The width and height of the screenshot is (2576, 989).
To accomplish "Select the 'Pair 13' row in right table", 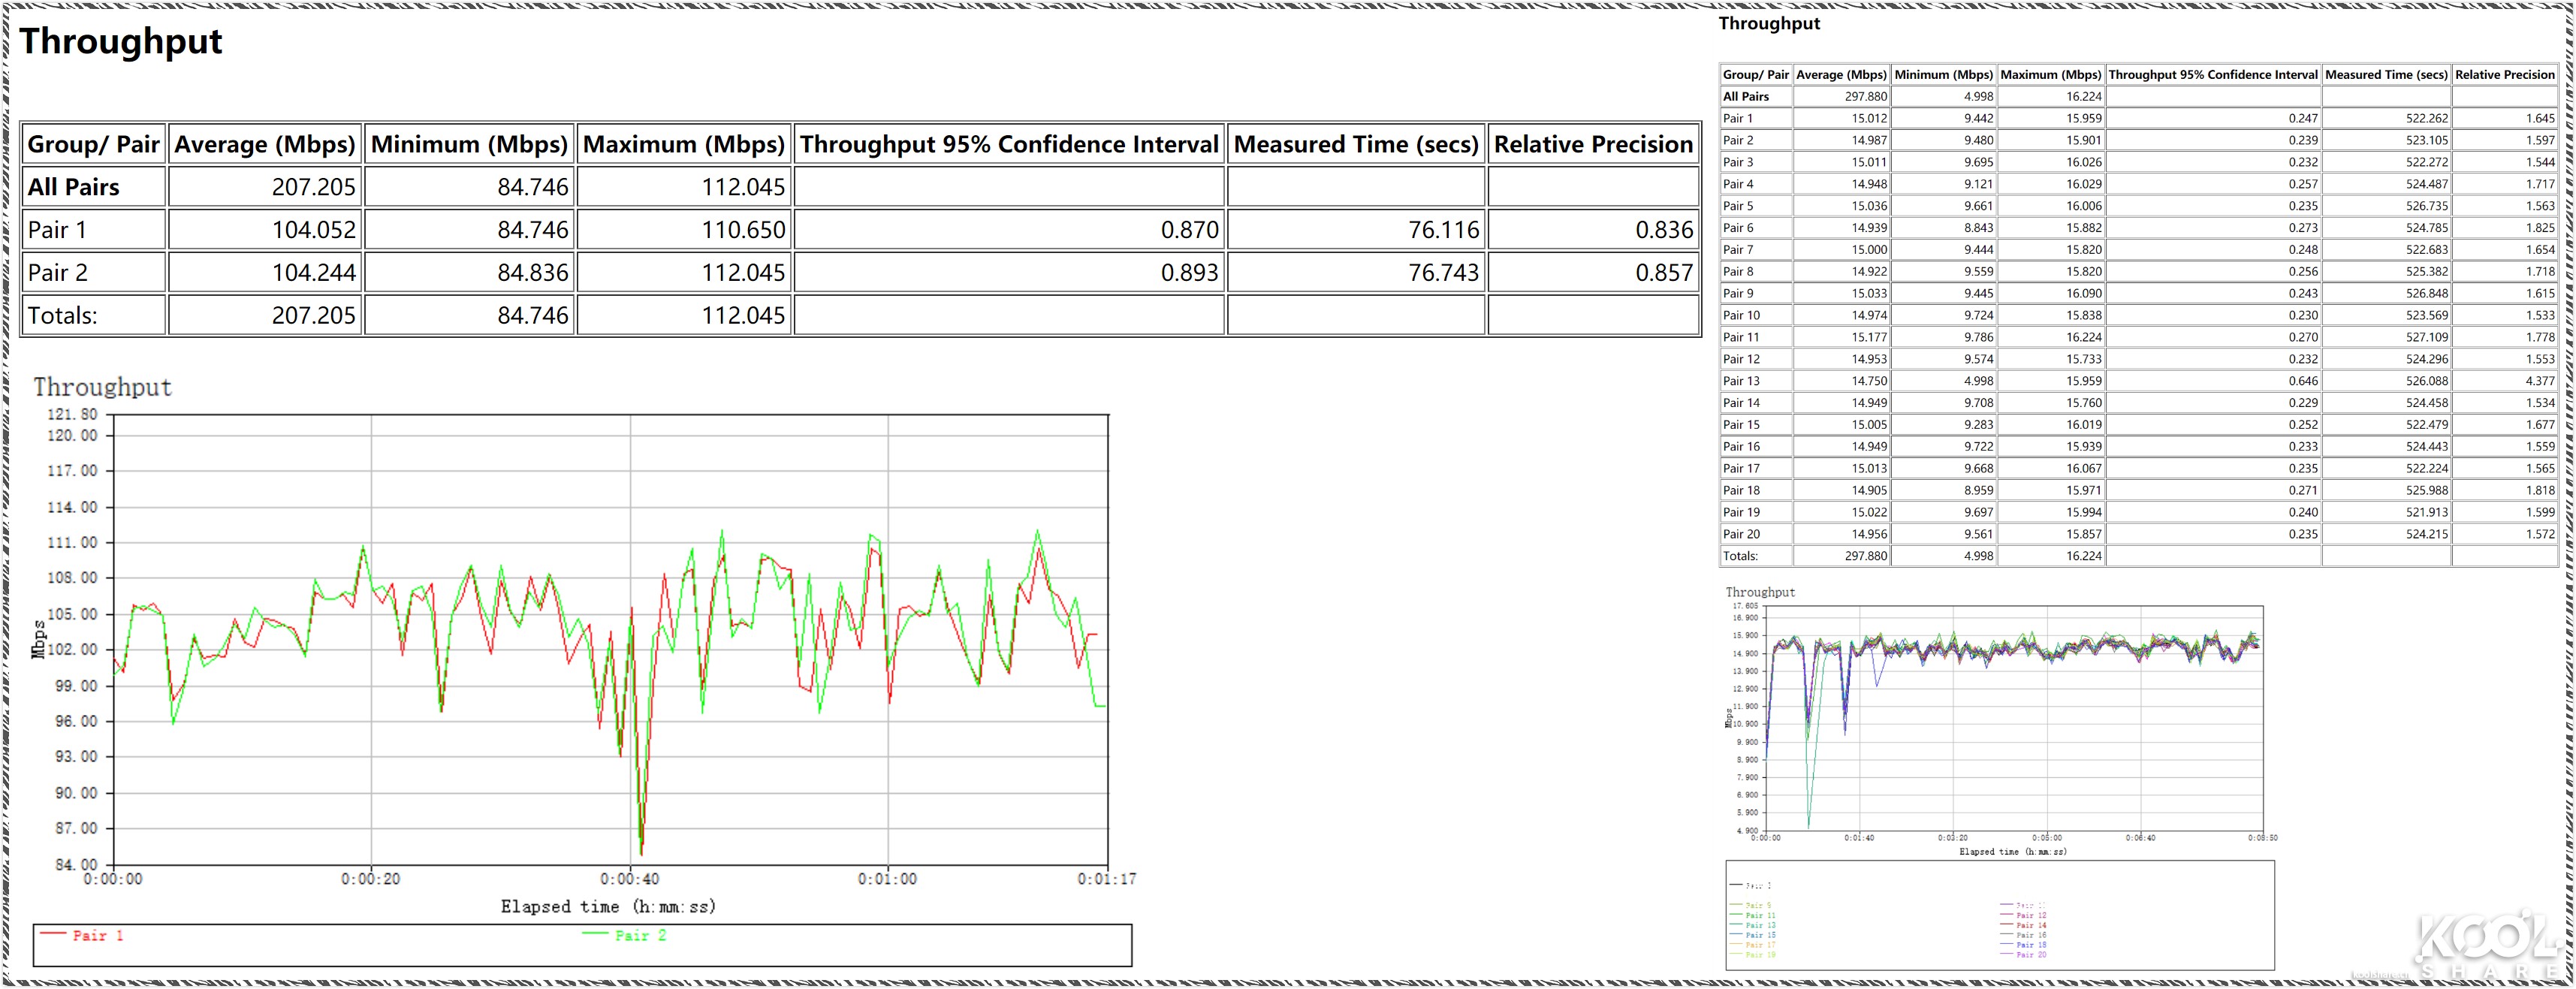I will coord(1741,381).
